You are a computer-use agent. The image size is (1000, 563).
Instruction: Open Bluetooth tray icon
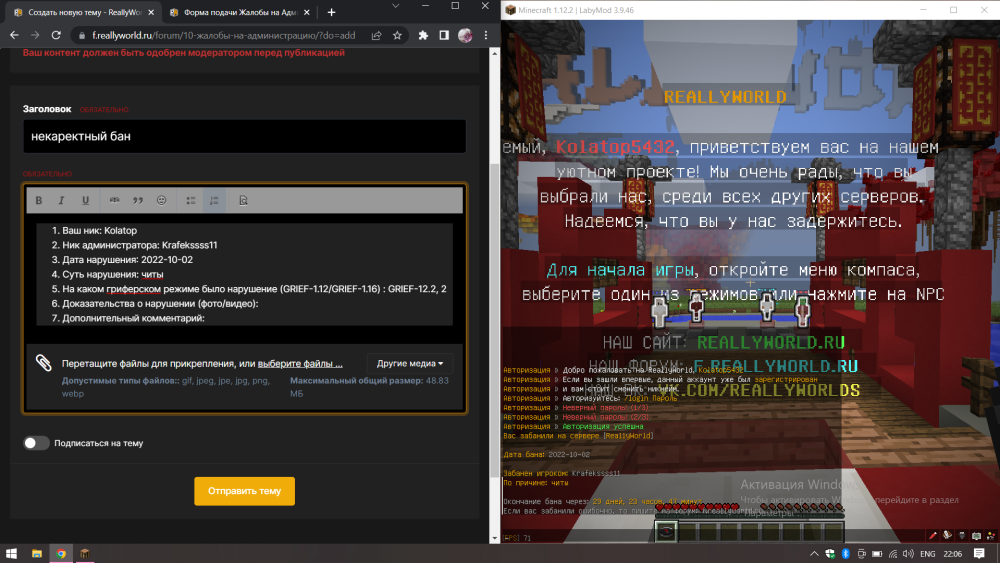pyautogui.click(x=846, y=553)
